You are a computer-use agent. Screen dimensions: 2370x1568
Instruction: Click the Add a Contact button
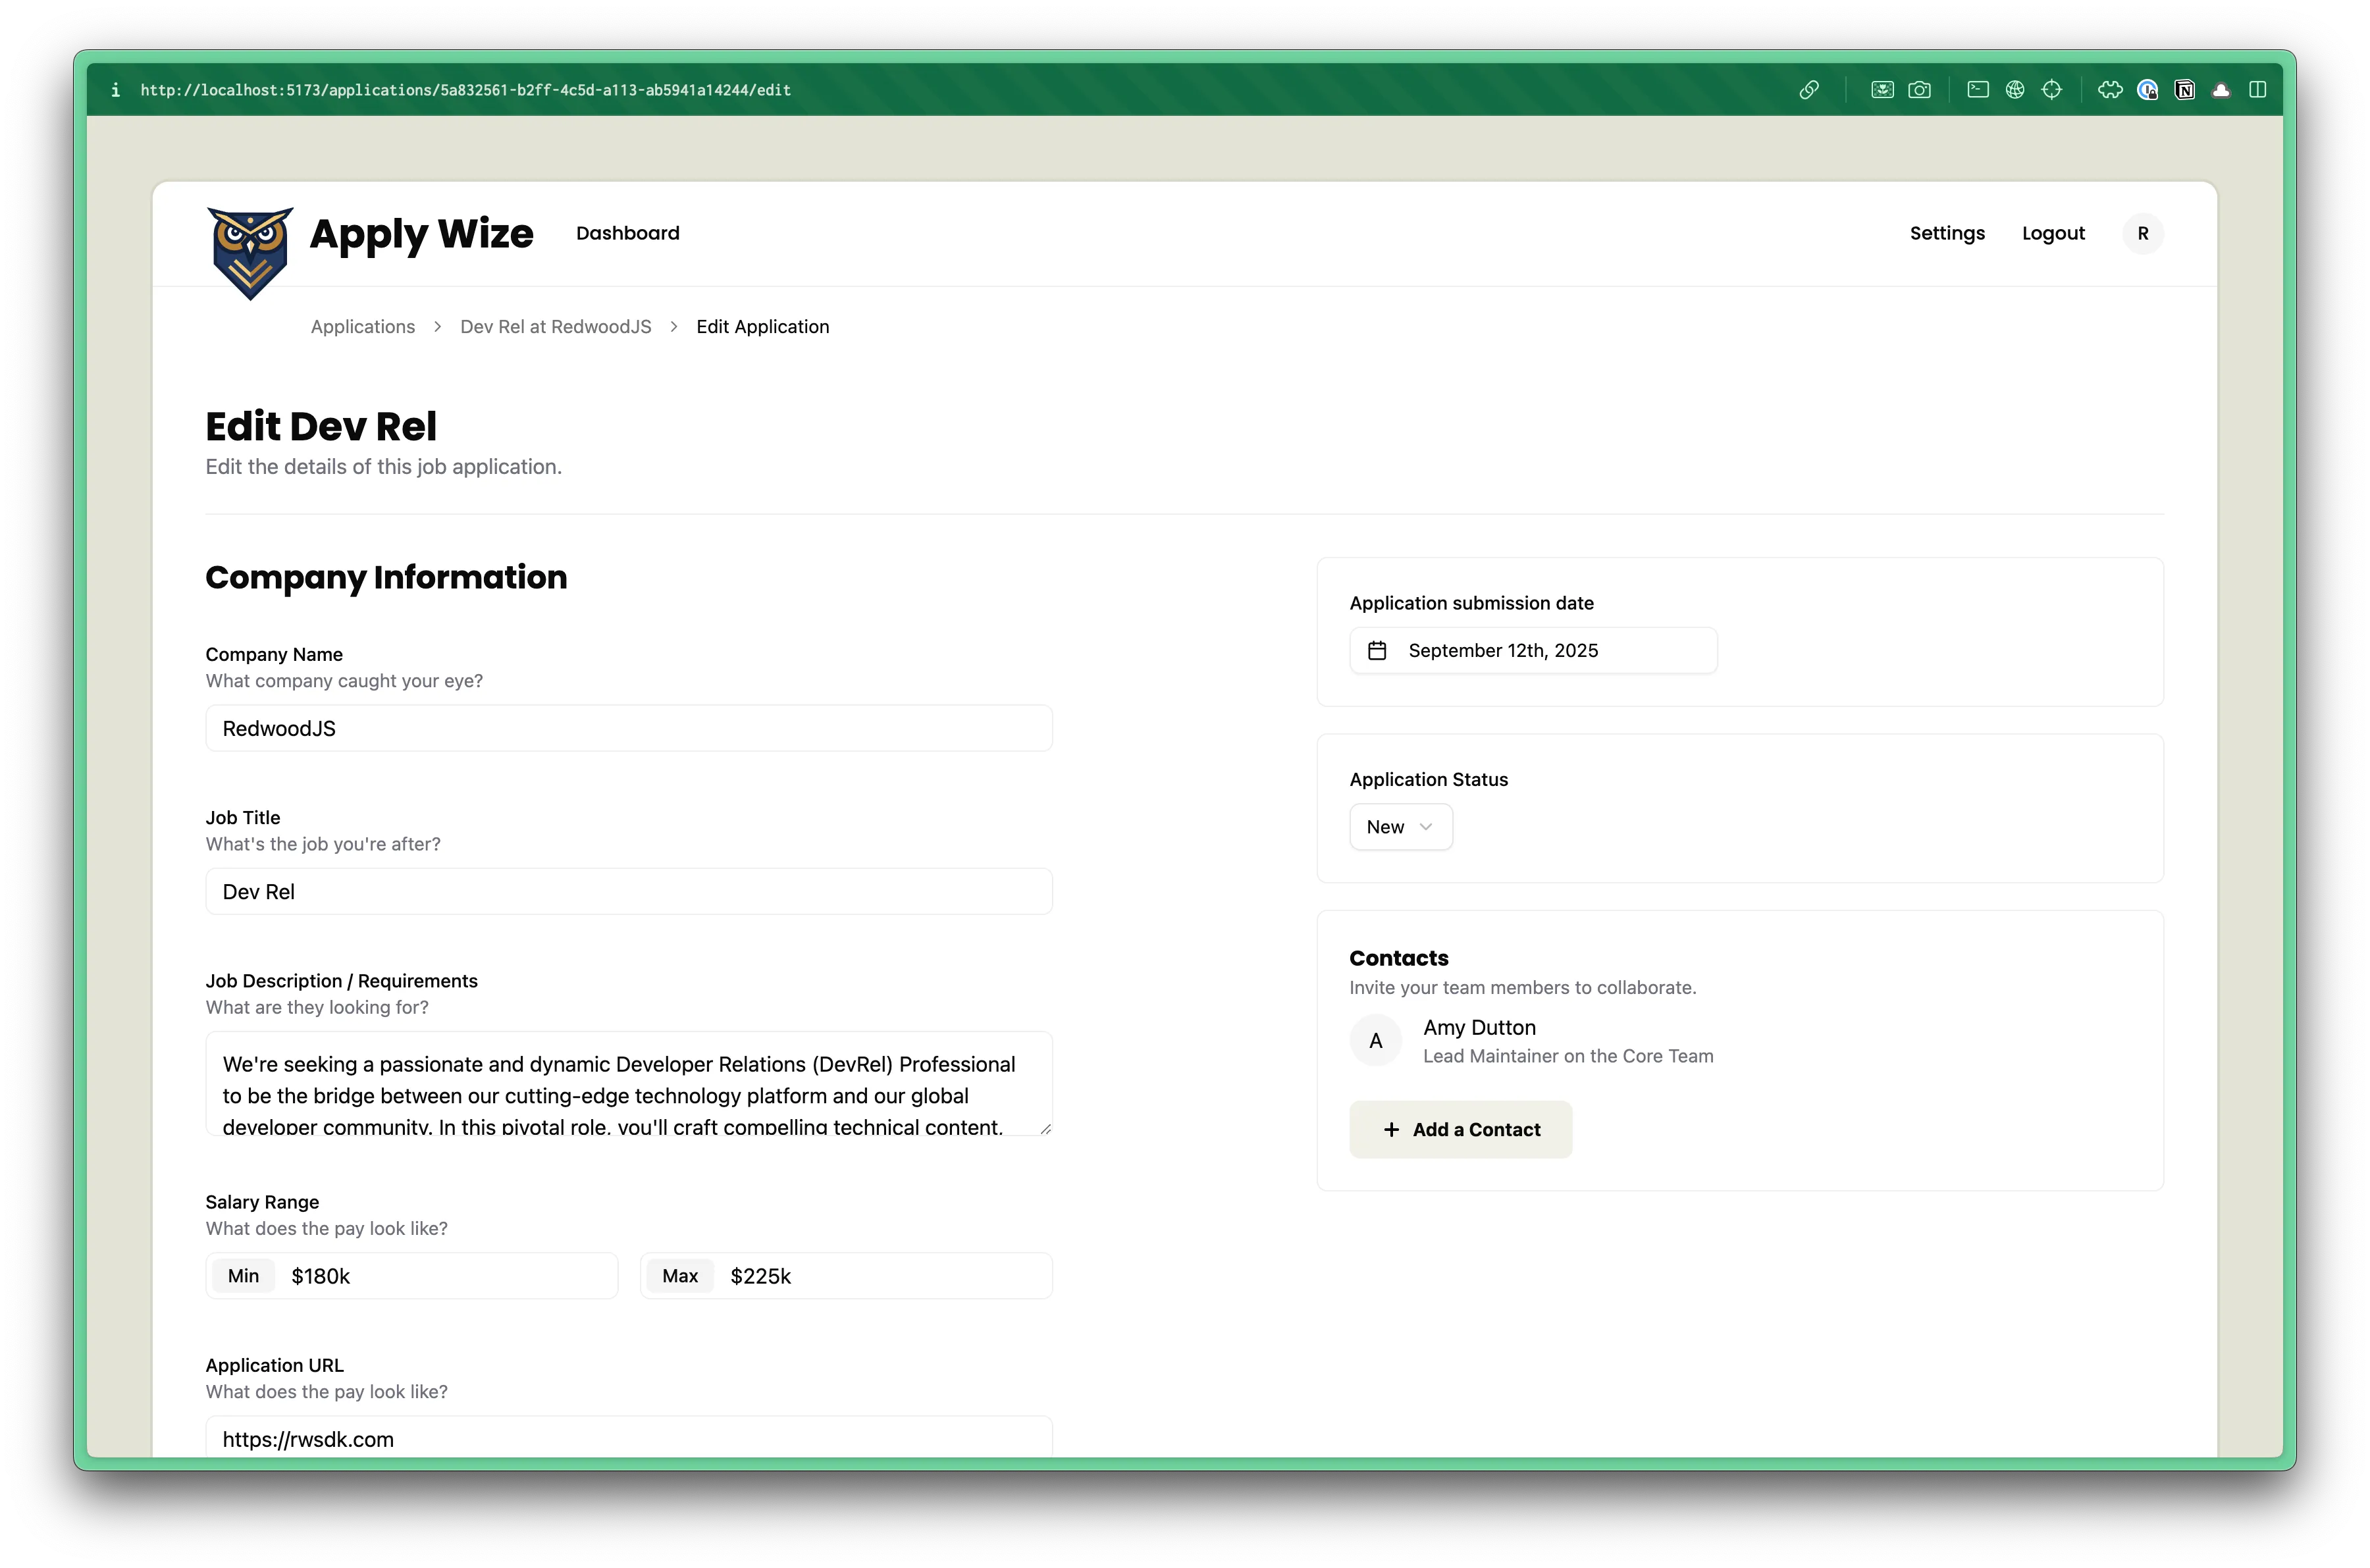[x=1460, y=1129]
